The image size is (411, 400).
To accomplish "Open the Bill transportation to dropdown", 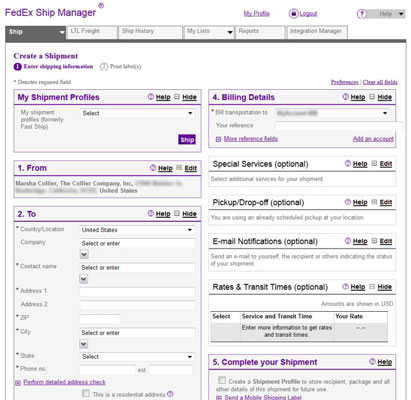I will click(332, 113).
